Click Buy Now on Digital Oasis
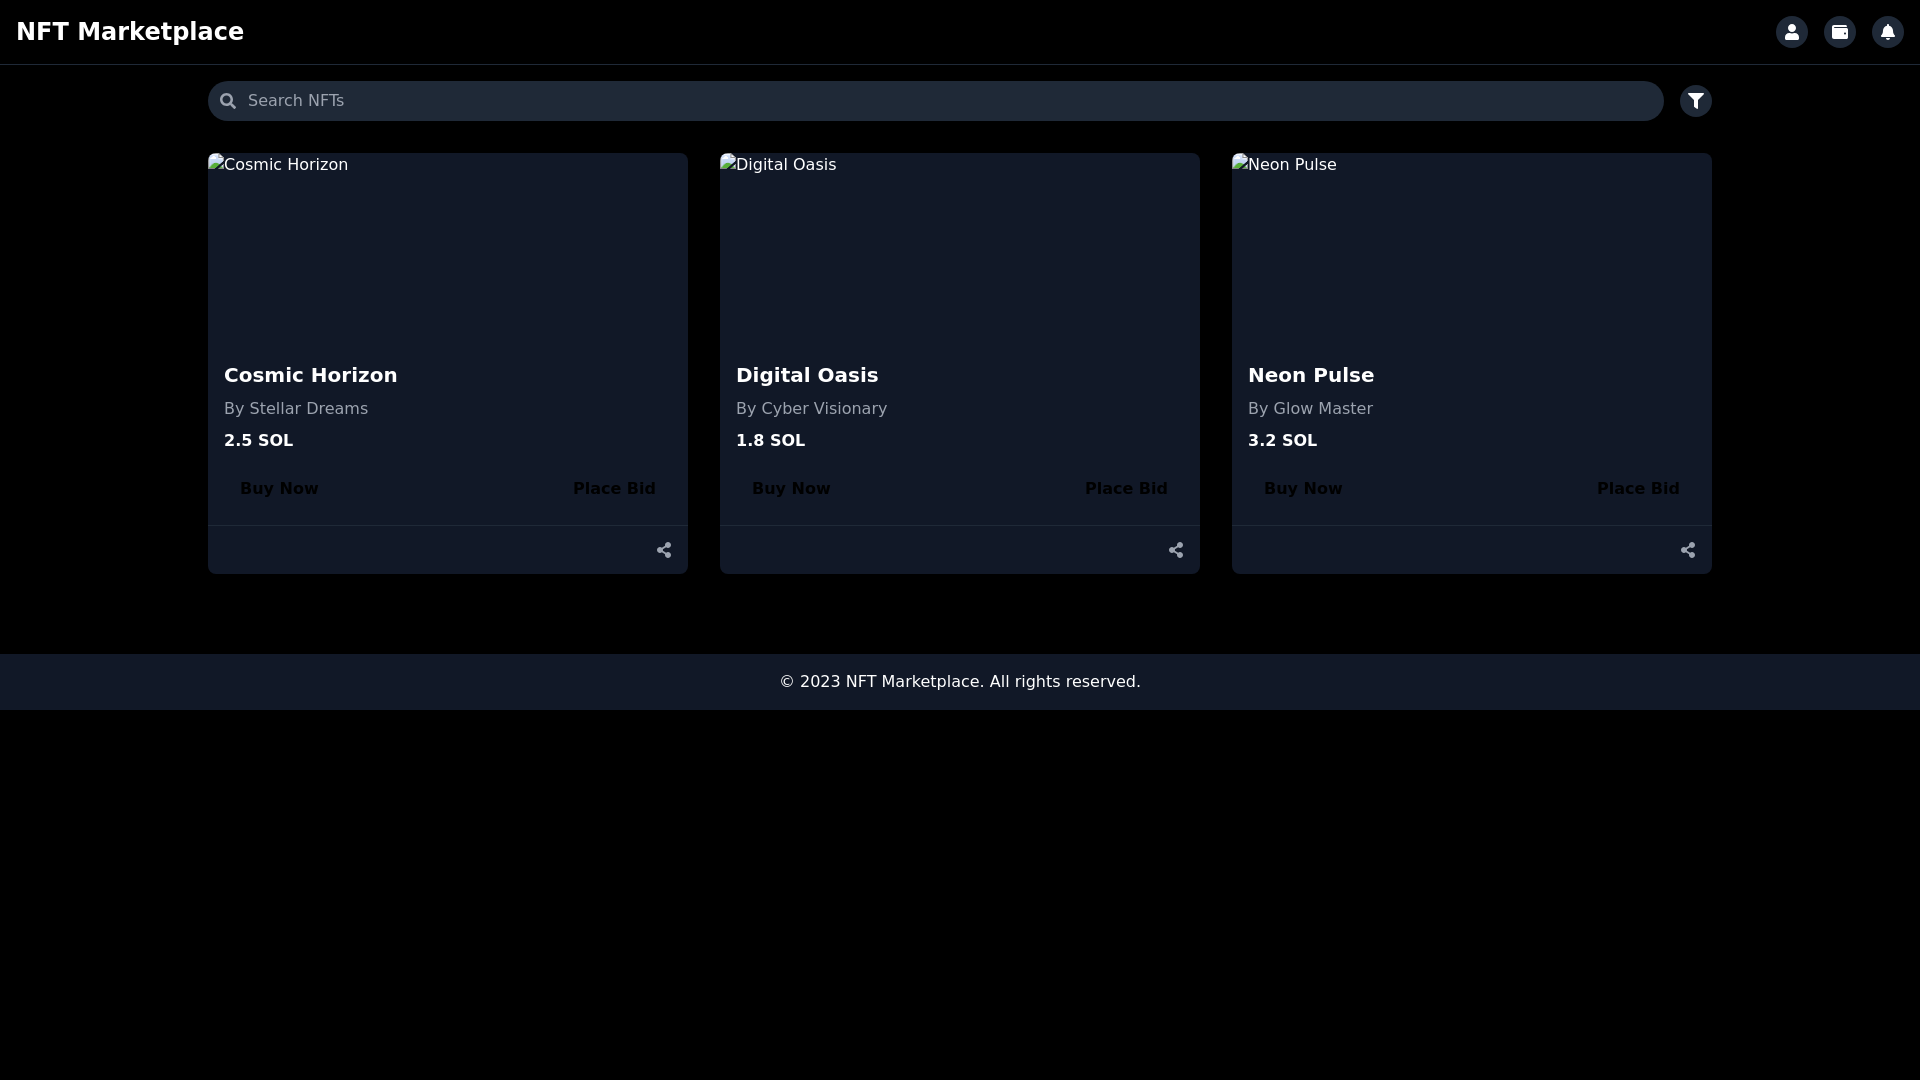Viewport: 1920px width, 1080px height. [791, 488]
